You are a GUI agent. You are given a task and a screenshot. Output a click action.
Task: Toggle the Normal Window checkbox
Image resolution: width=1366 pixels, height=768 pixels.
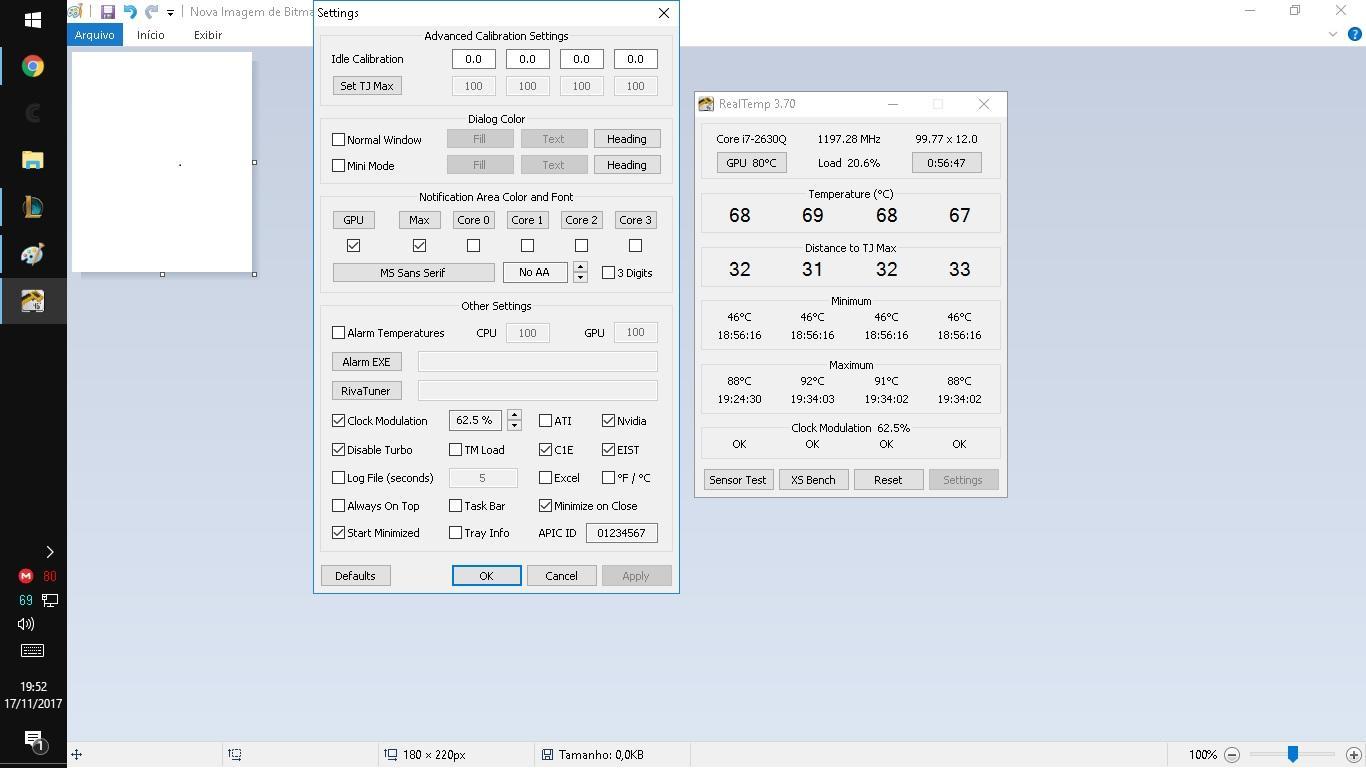[x=338, y=140]
